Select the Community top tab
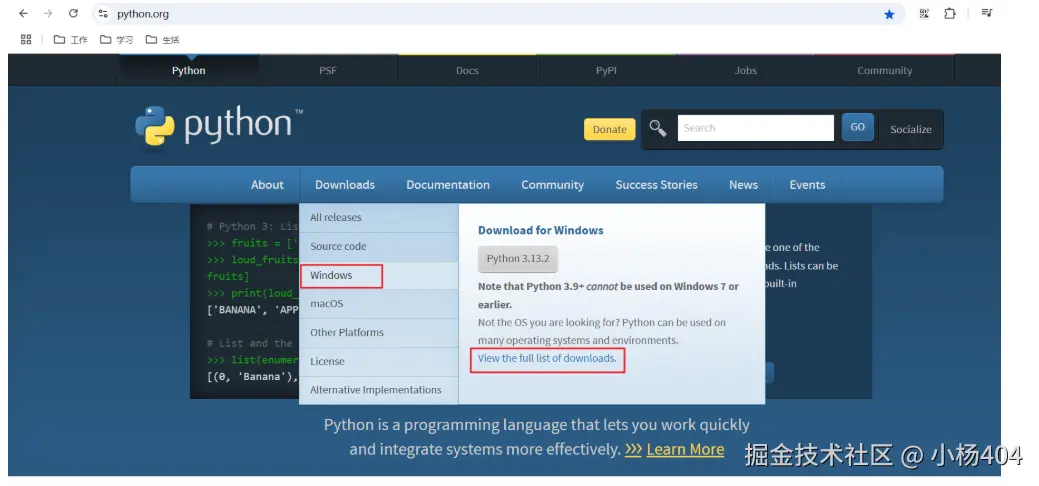1039x486 pixels. coord(885,70)
